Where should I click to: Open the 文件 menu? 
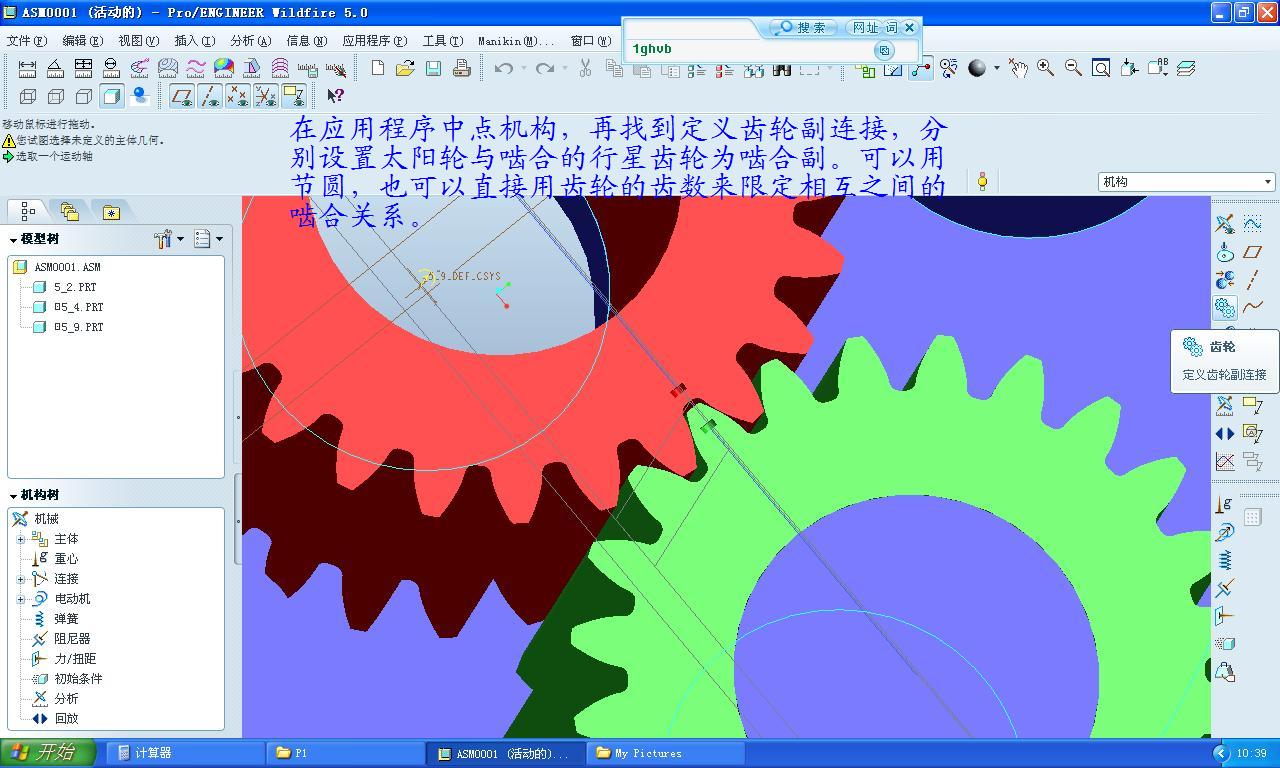[x=26, y=41]
